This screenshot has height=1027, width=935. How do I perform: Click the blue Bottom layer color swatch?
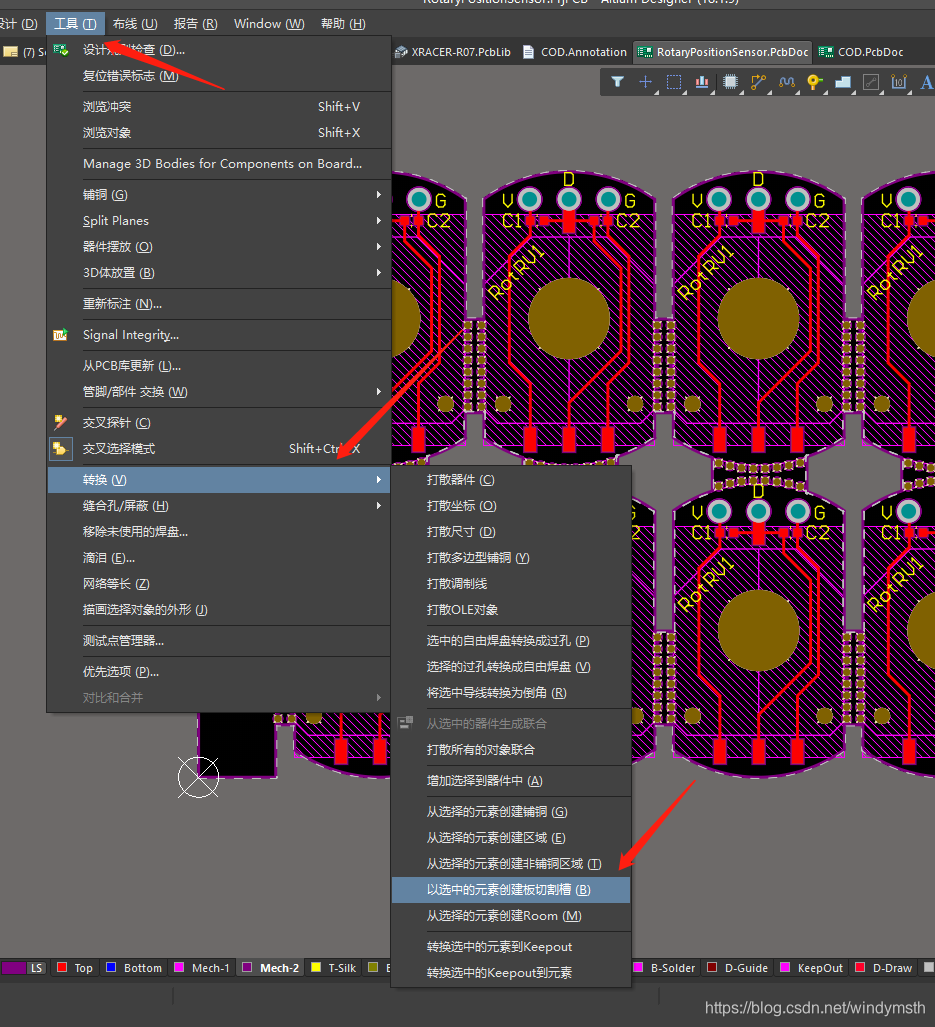[111, 967]
